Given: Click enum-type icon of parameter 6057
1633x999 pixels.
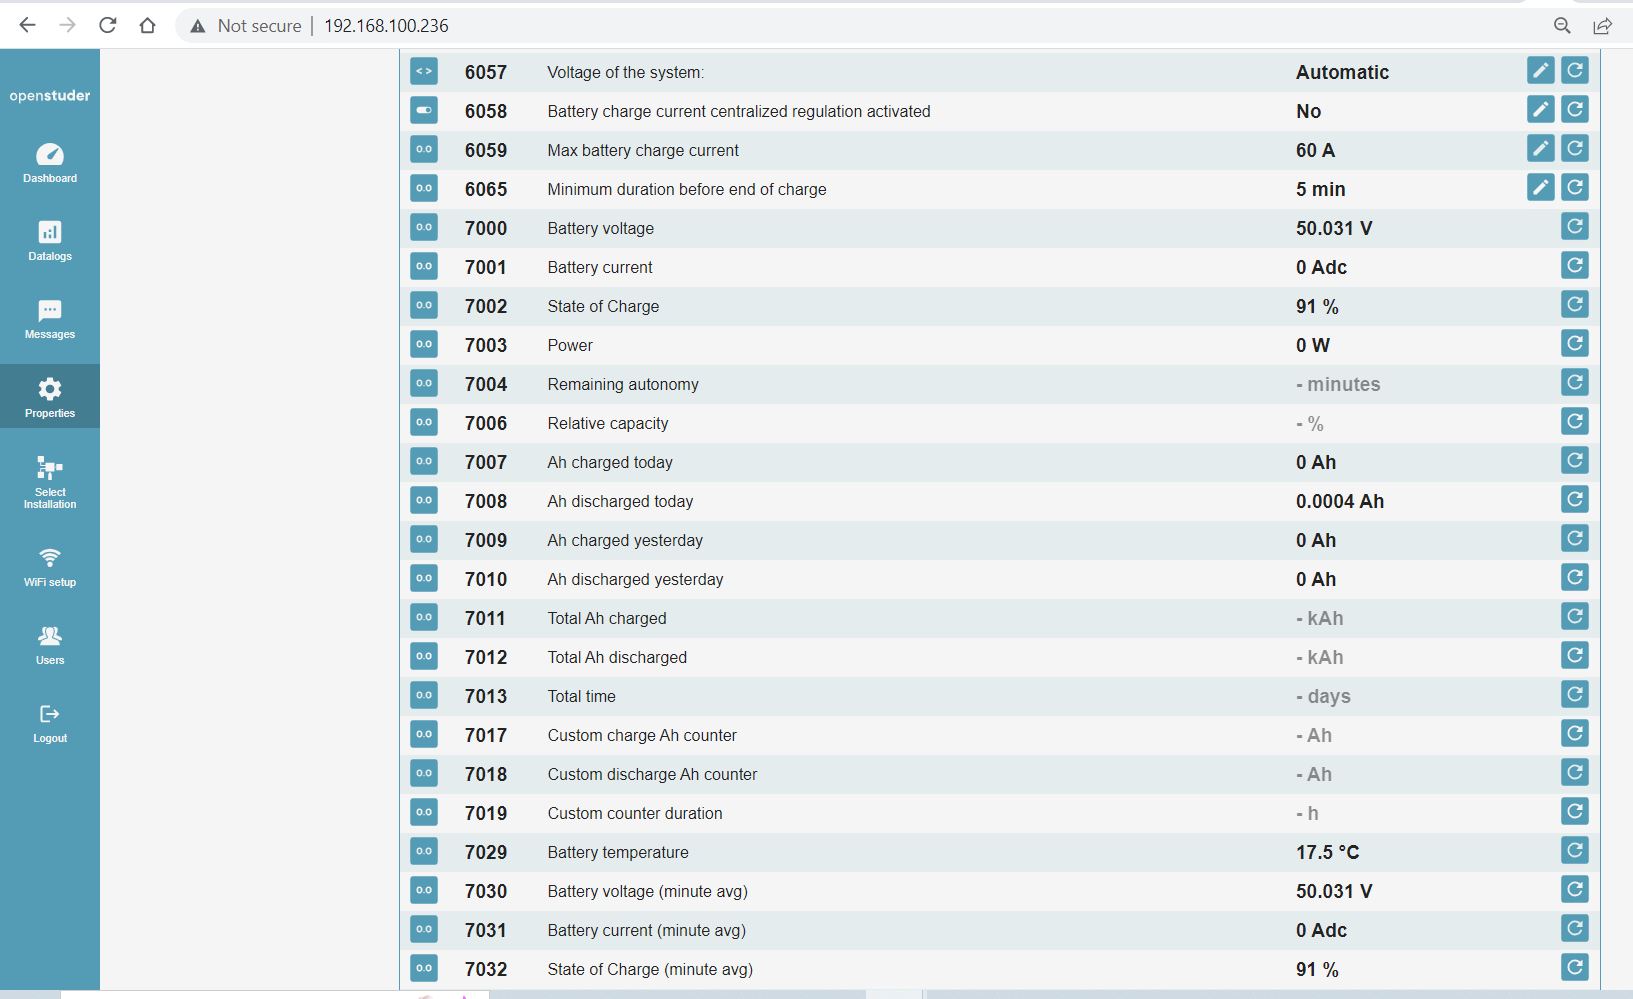Looking at the screenshot, I should (424, 71).
